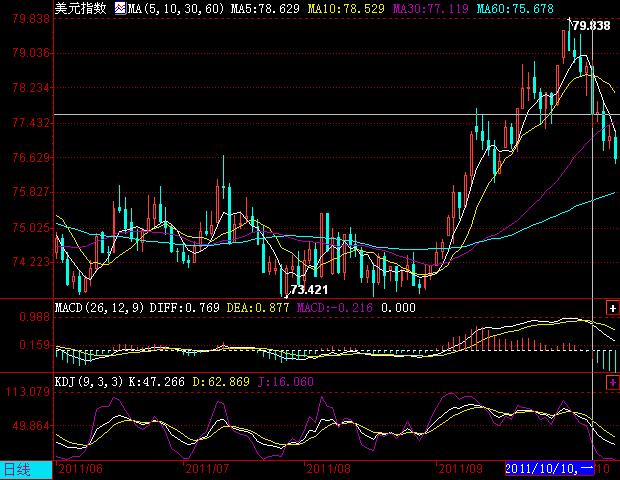The width and height of the screenshot is (620, 480).
Task: Click the 0.000 value in MACD header
Action: [398, 308]
